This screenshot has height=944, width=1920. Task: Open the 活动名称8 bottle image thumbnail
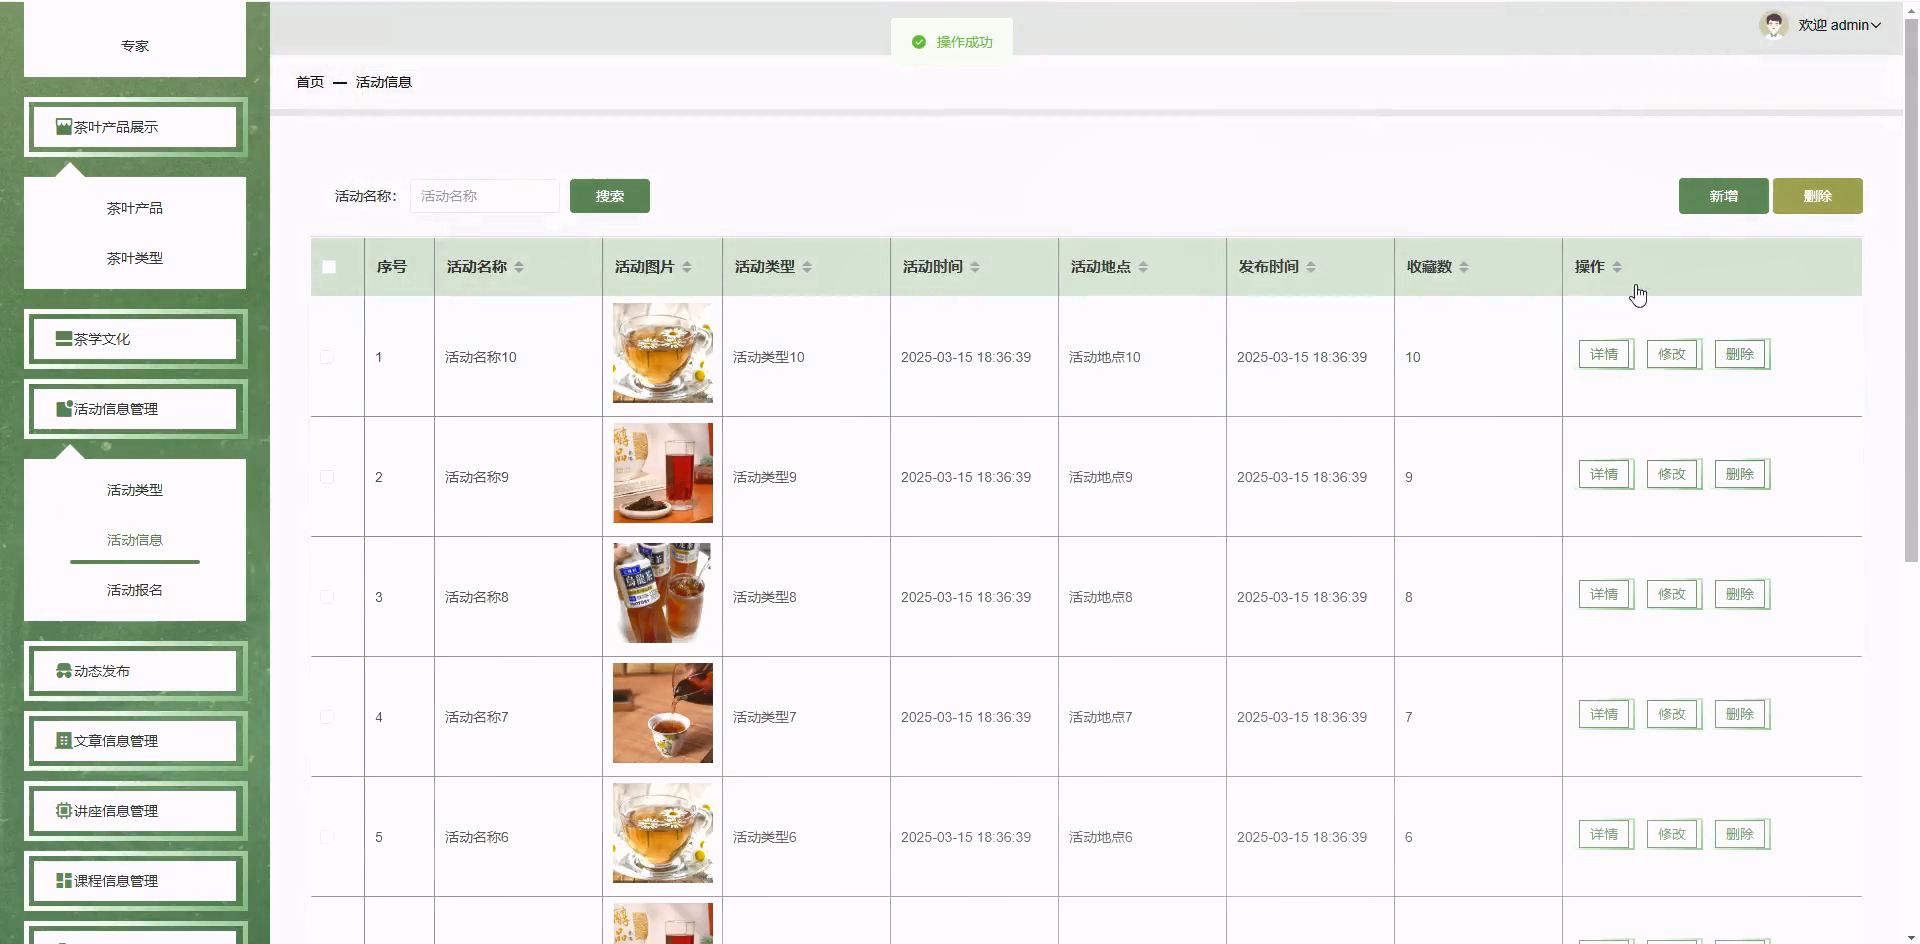tap(663, 593)
